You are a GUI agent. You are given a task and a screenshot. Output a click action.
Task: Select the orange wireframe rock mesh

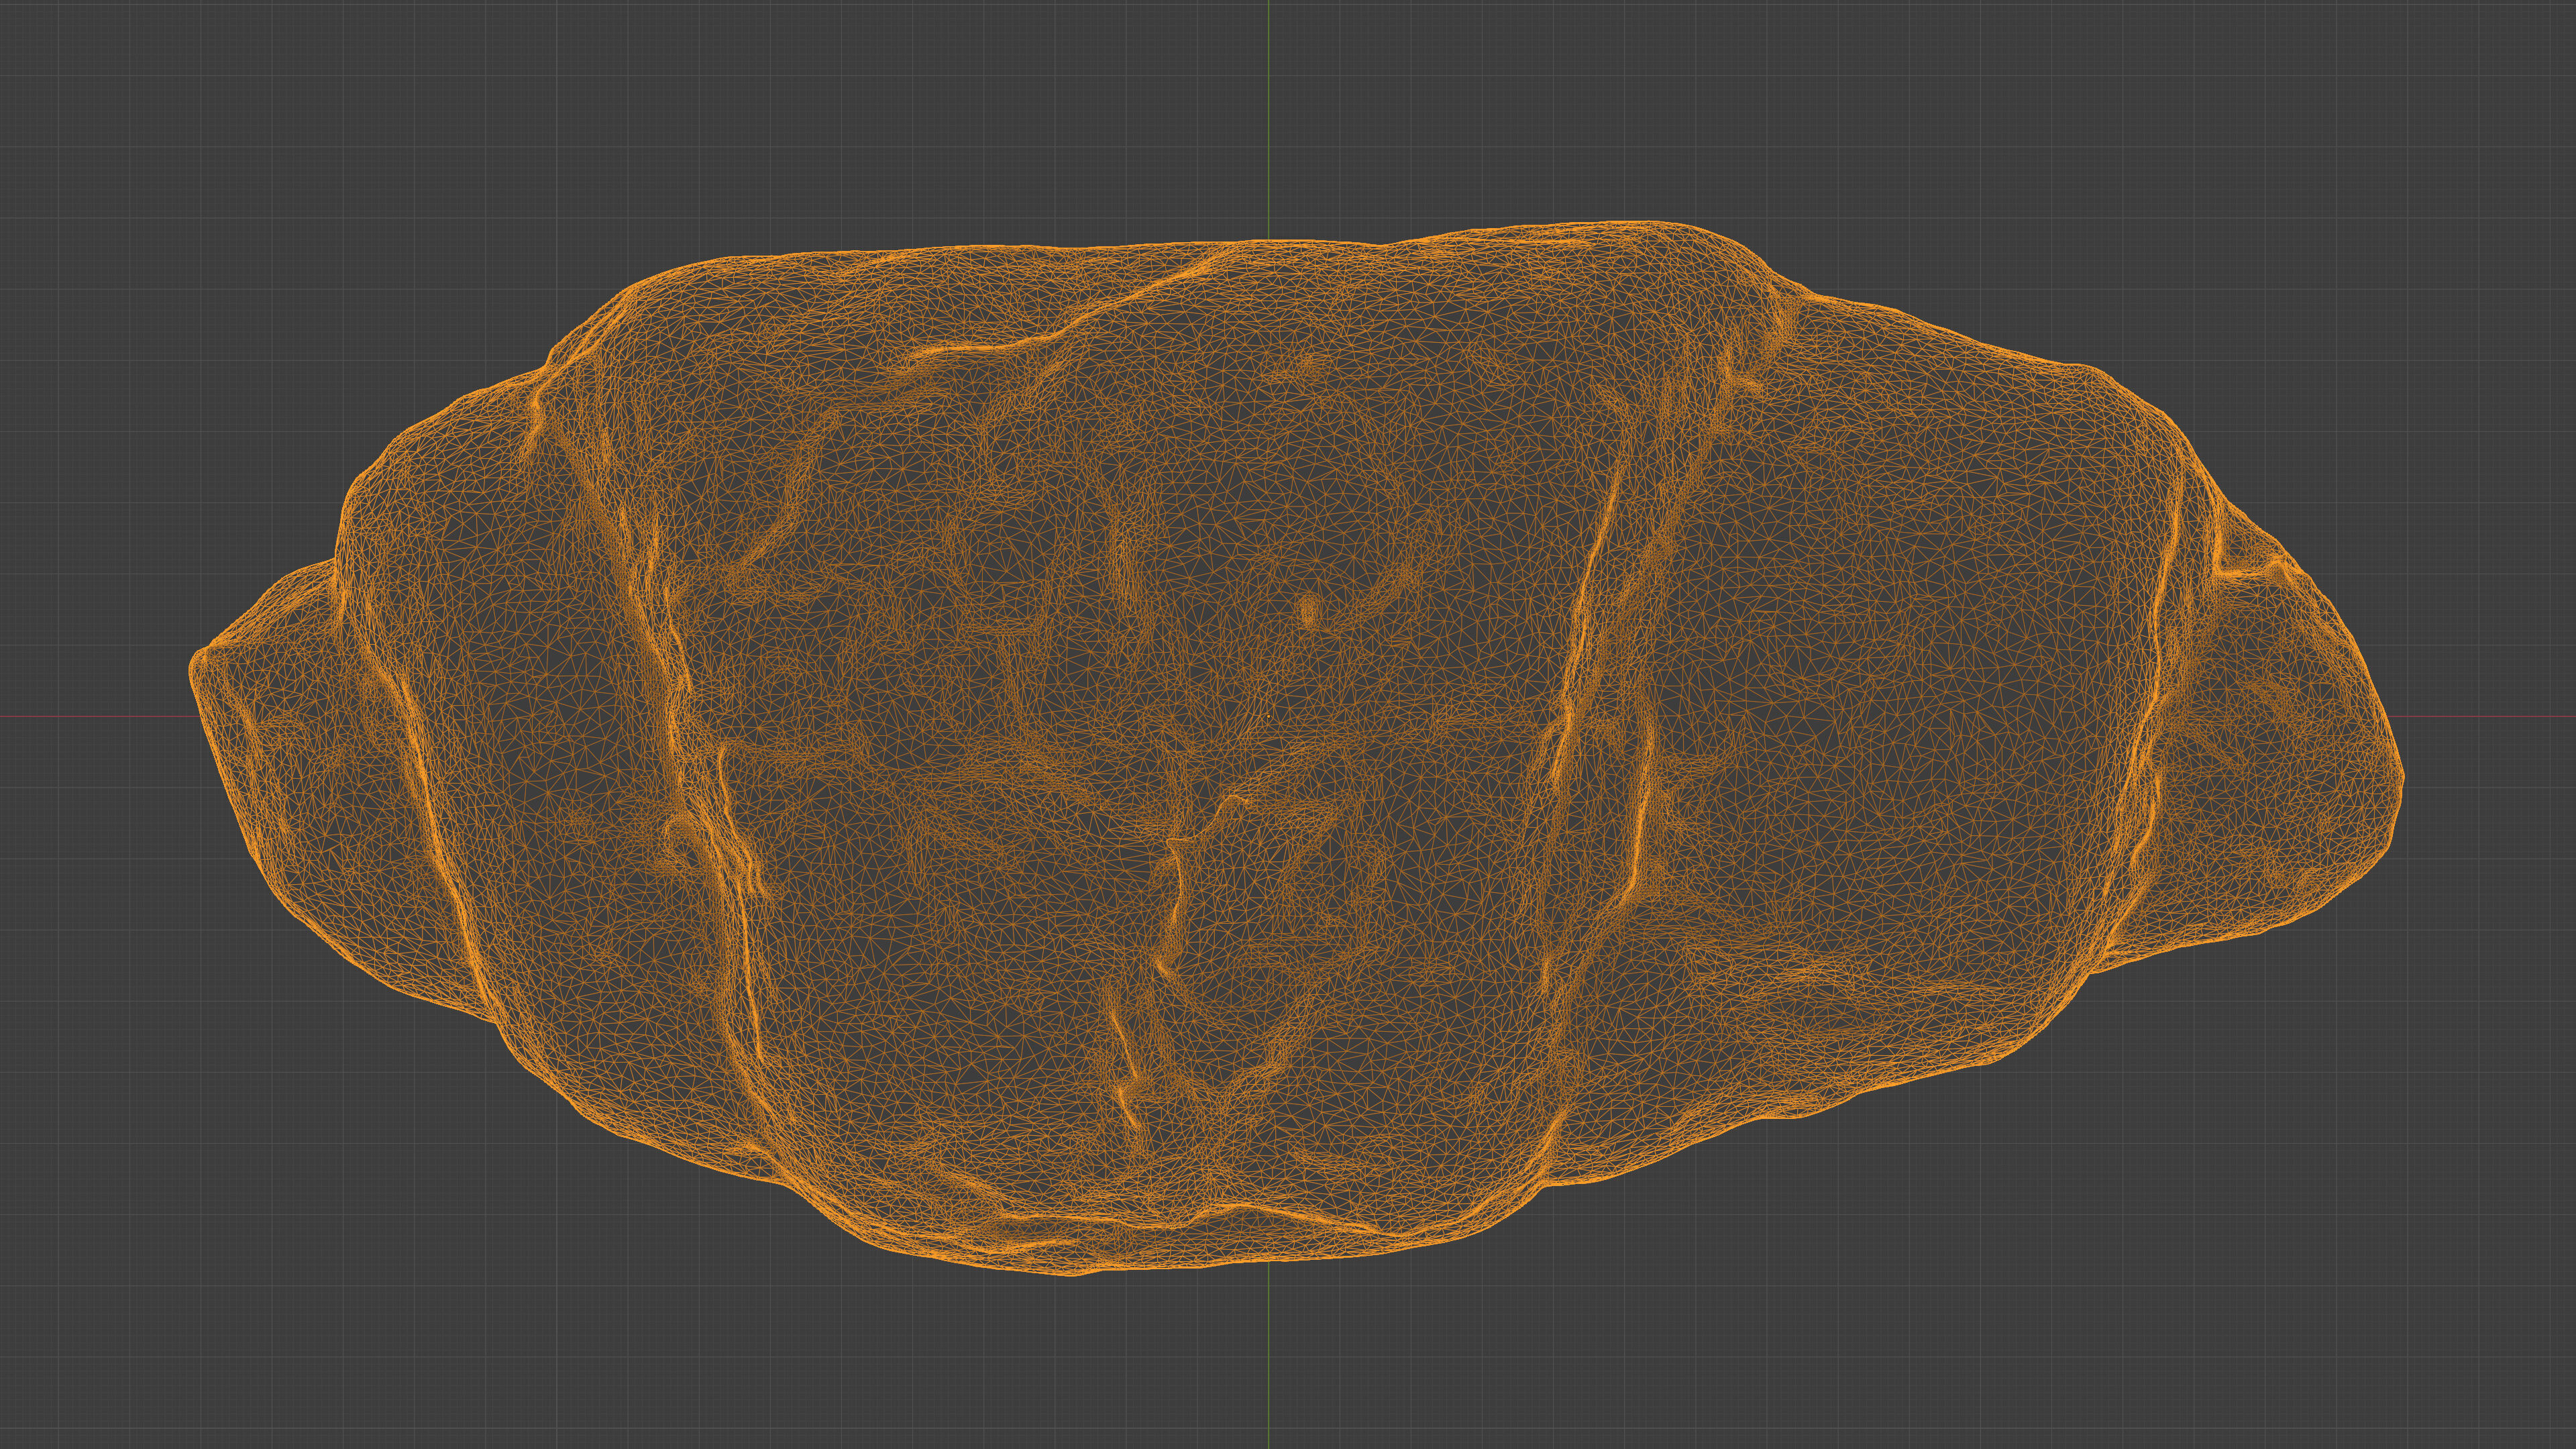[x=1296, y=748]
